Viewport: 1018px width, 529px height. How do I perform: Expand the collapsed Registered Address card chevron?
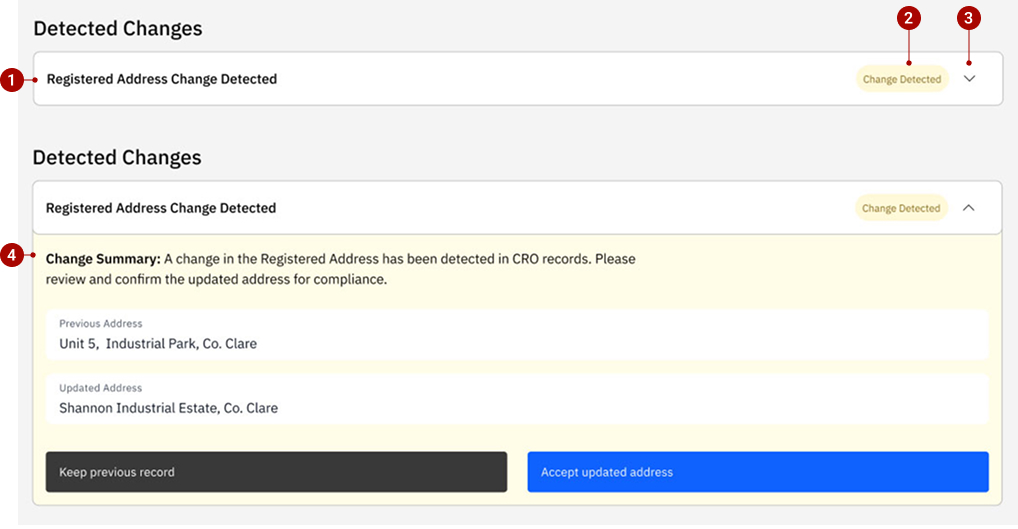970,79
